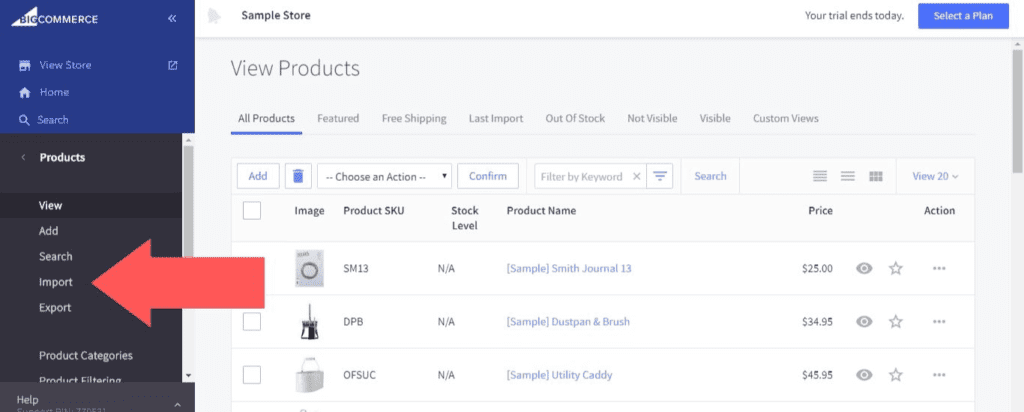Clear the keyword filter with X icon
This screenshot has height=412, width=1024.
tap(637, 176)
